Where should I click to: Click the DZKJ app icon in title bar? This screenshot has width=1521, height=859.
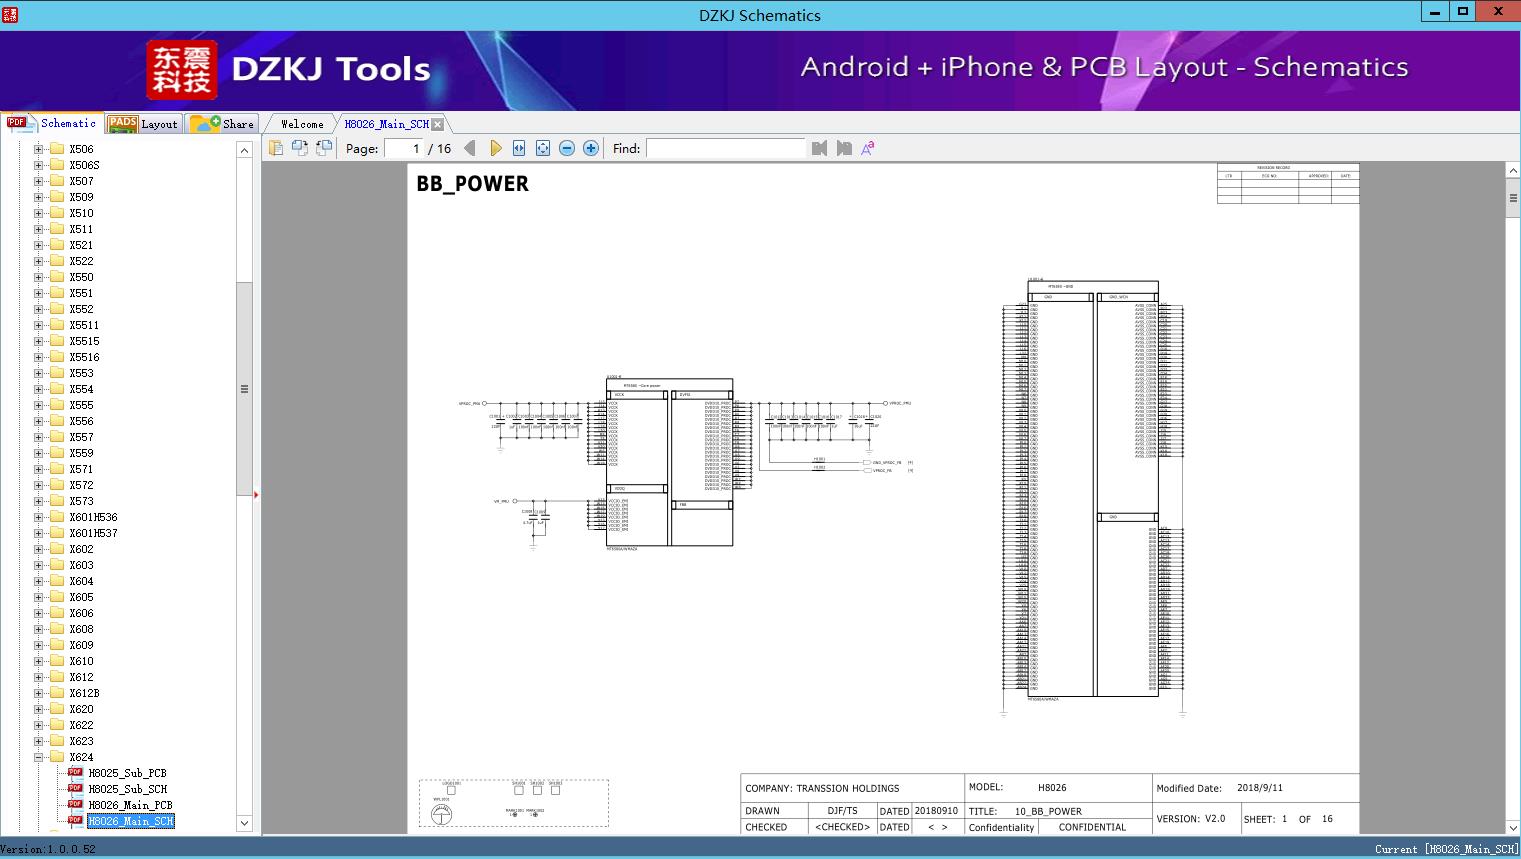coord(9,14)
